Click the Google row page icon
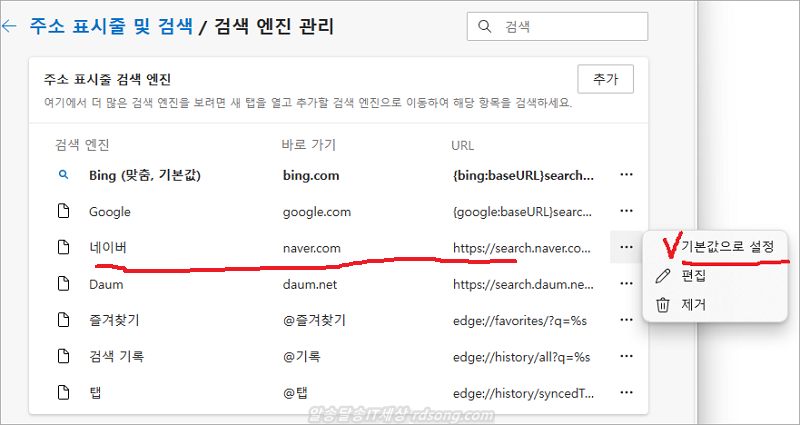800x425 pixels. tap(62, 211)
